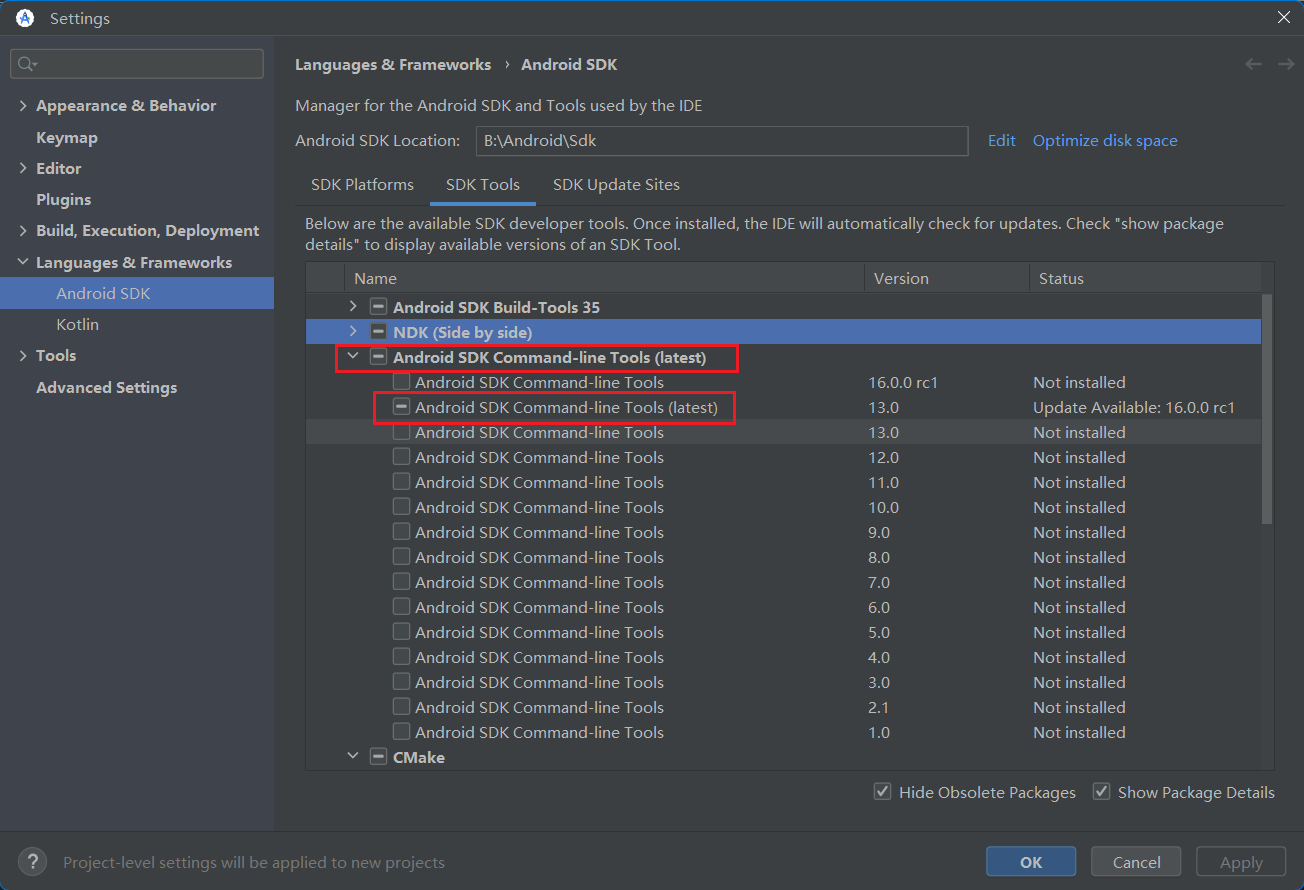This screenshot has width=1304, height=890.
Task: Expand the Editor section
Action: (23, 169)
